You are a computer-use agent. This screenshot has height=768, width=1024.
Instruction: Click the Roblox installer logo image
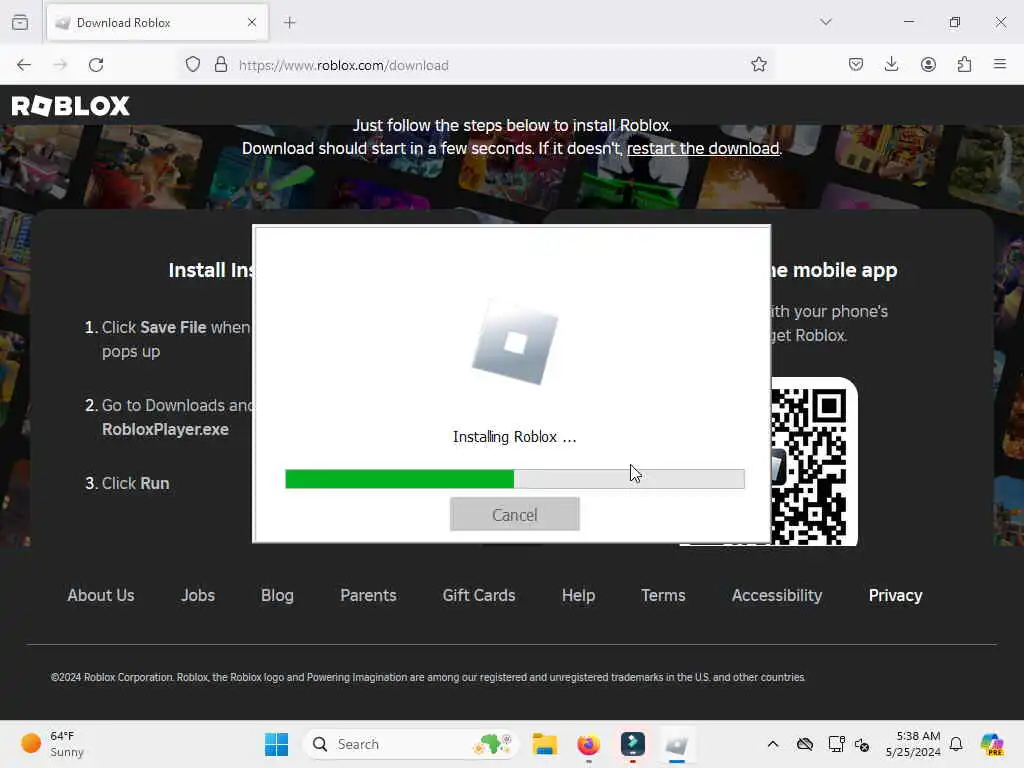click(515, 343)
